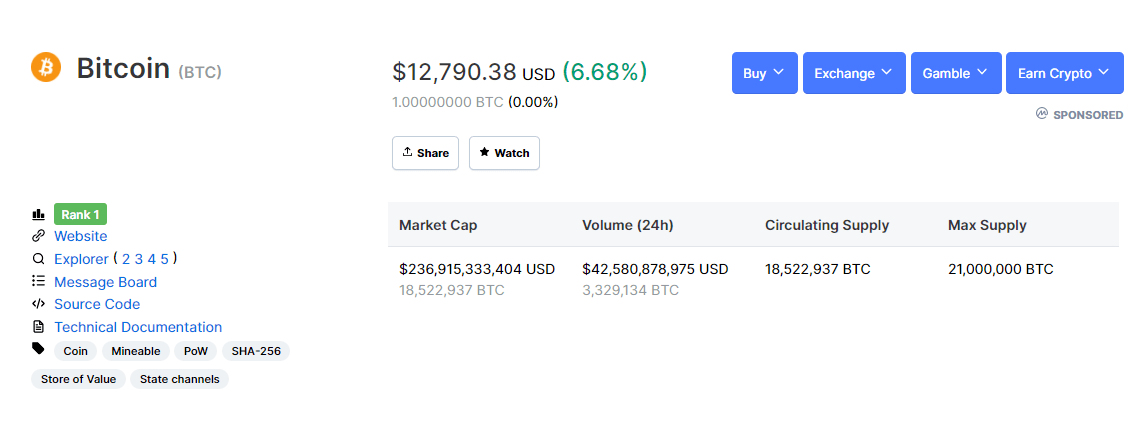The image size is (1144, 435).
Task: Select the State channels tag
Action: click(x=179, y=379)
